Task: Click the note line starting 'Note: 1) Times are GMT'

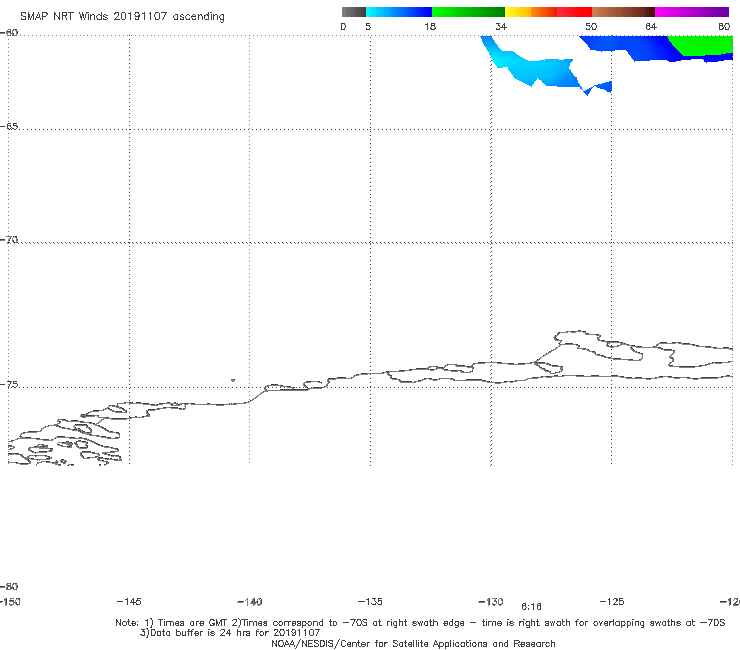Action: pyautogui.click(x=420, y=623)
